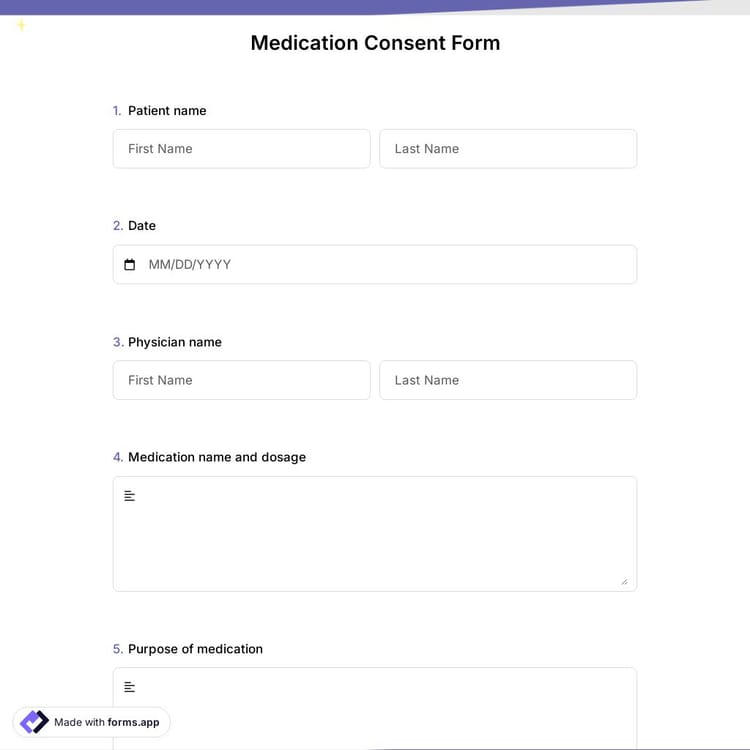750x750 pixels.
Task: Click the Patient name question label
Action: [167, 111]
